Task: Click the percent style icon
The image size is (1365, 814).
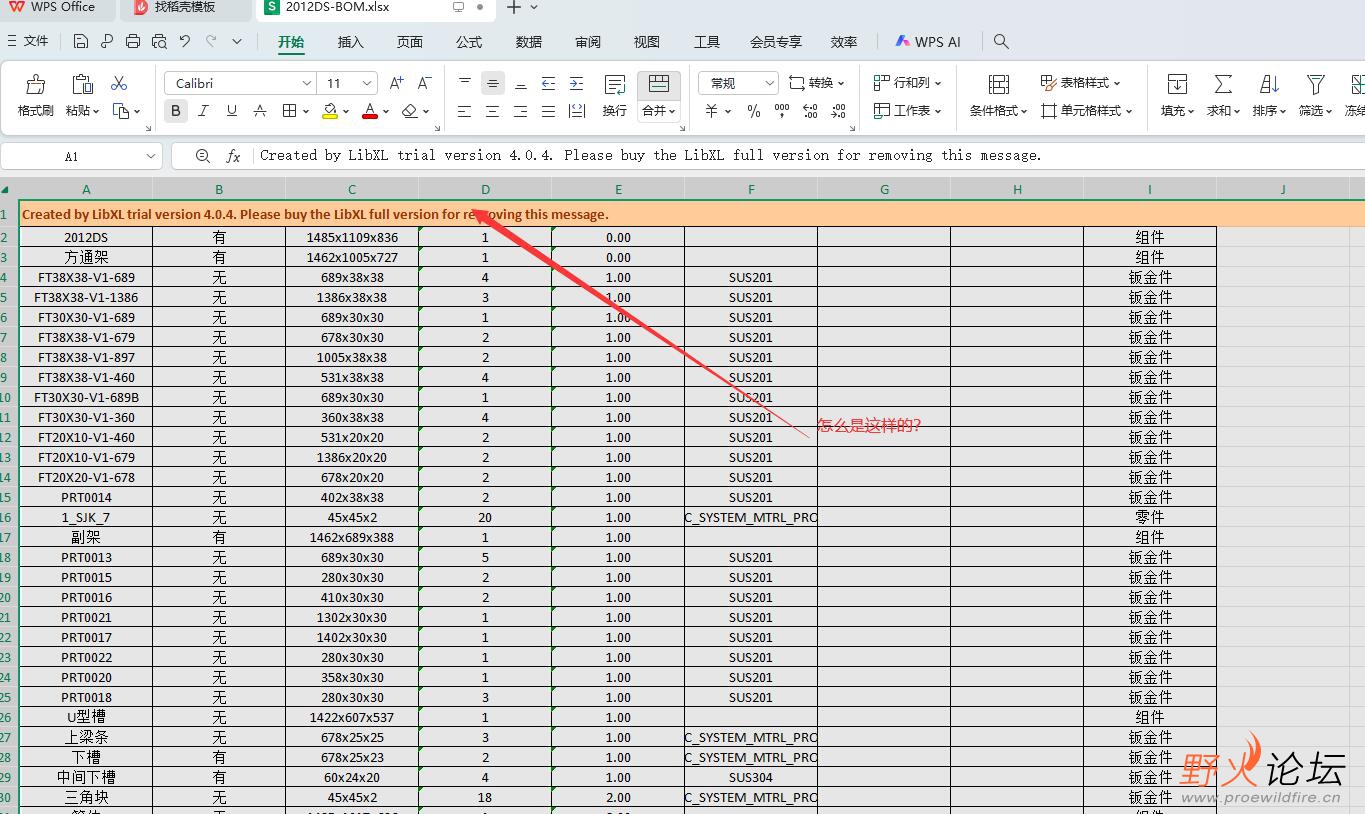Action: coord(754,111)
